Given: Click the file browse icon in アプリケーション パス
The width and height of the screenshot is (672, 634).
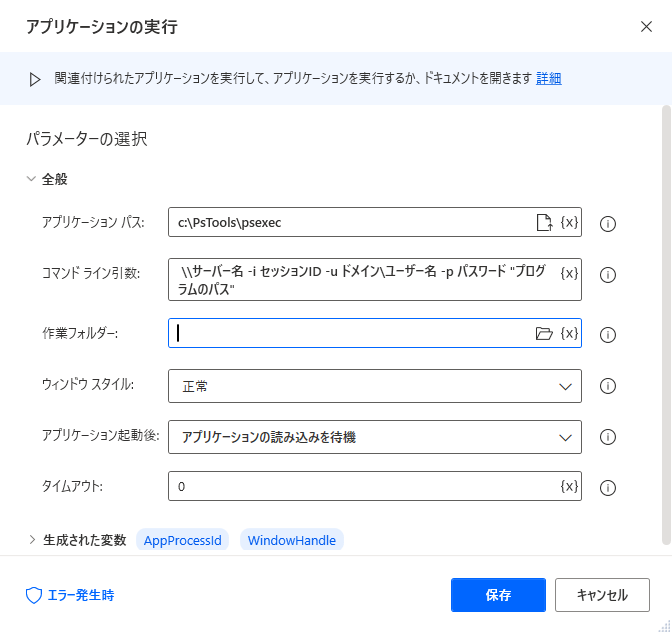Looking at the screenshot, I should click(544, 222).
